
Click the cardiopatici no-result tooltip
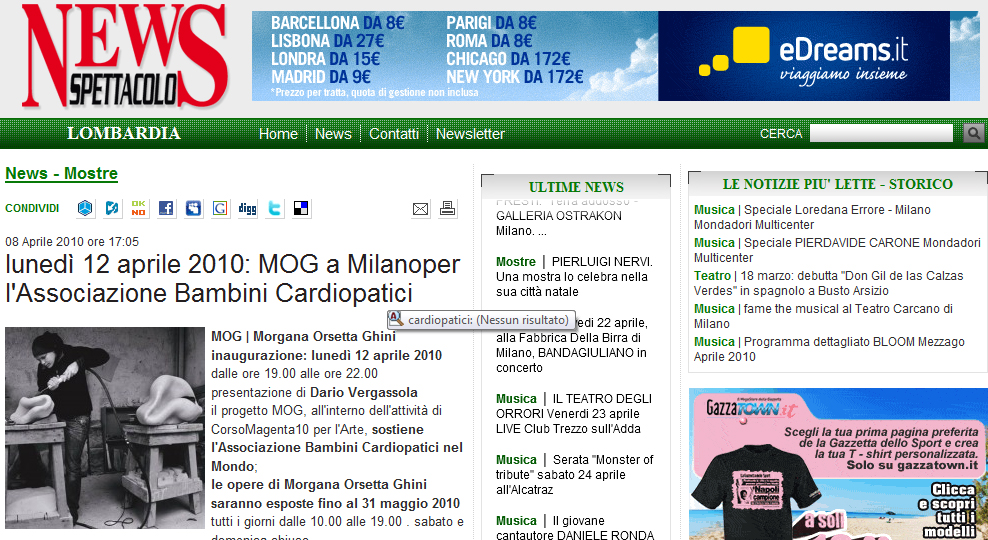click(481, 319)
